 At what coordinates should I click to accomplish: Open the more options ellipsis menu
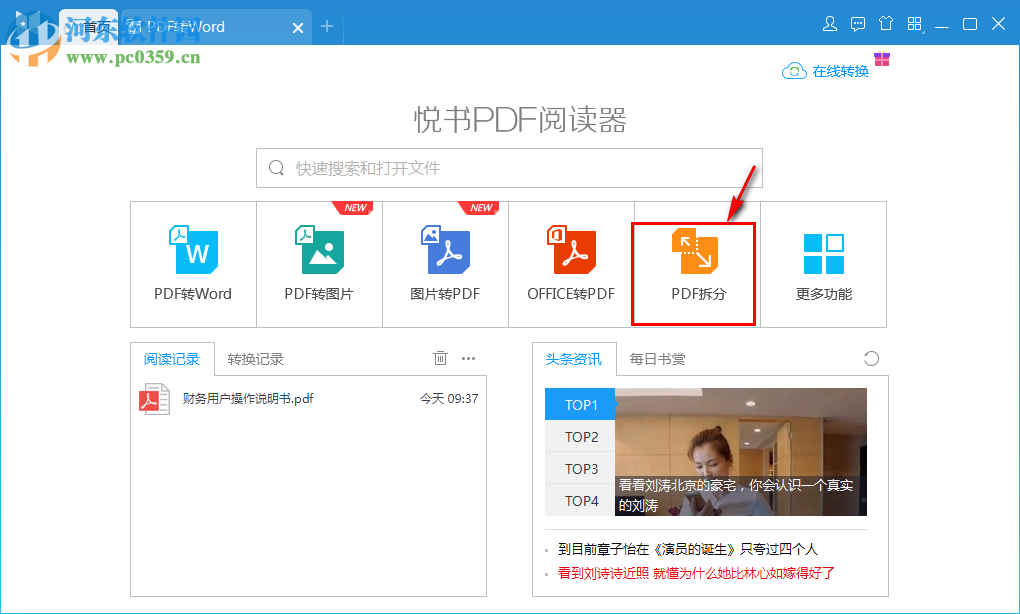[468, 358]
